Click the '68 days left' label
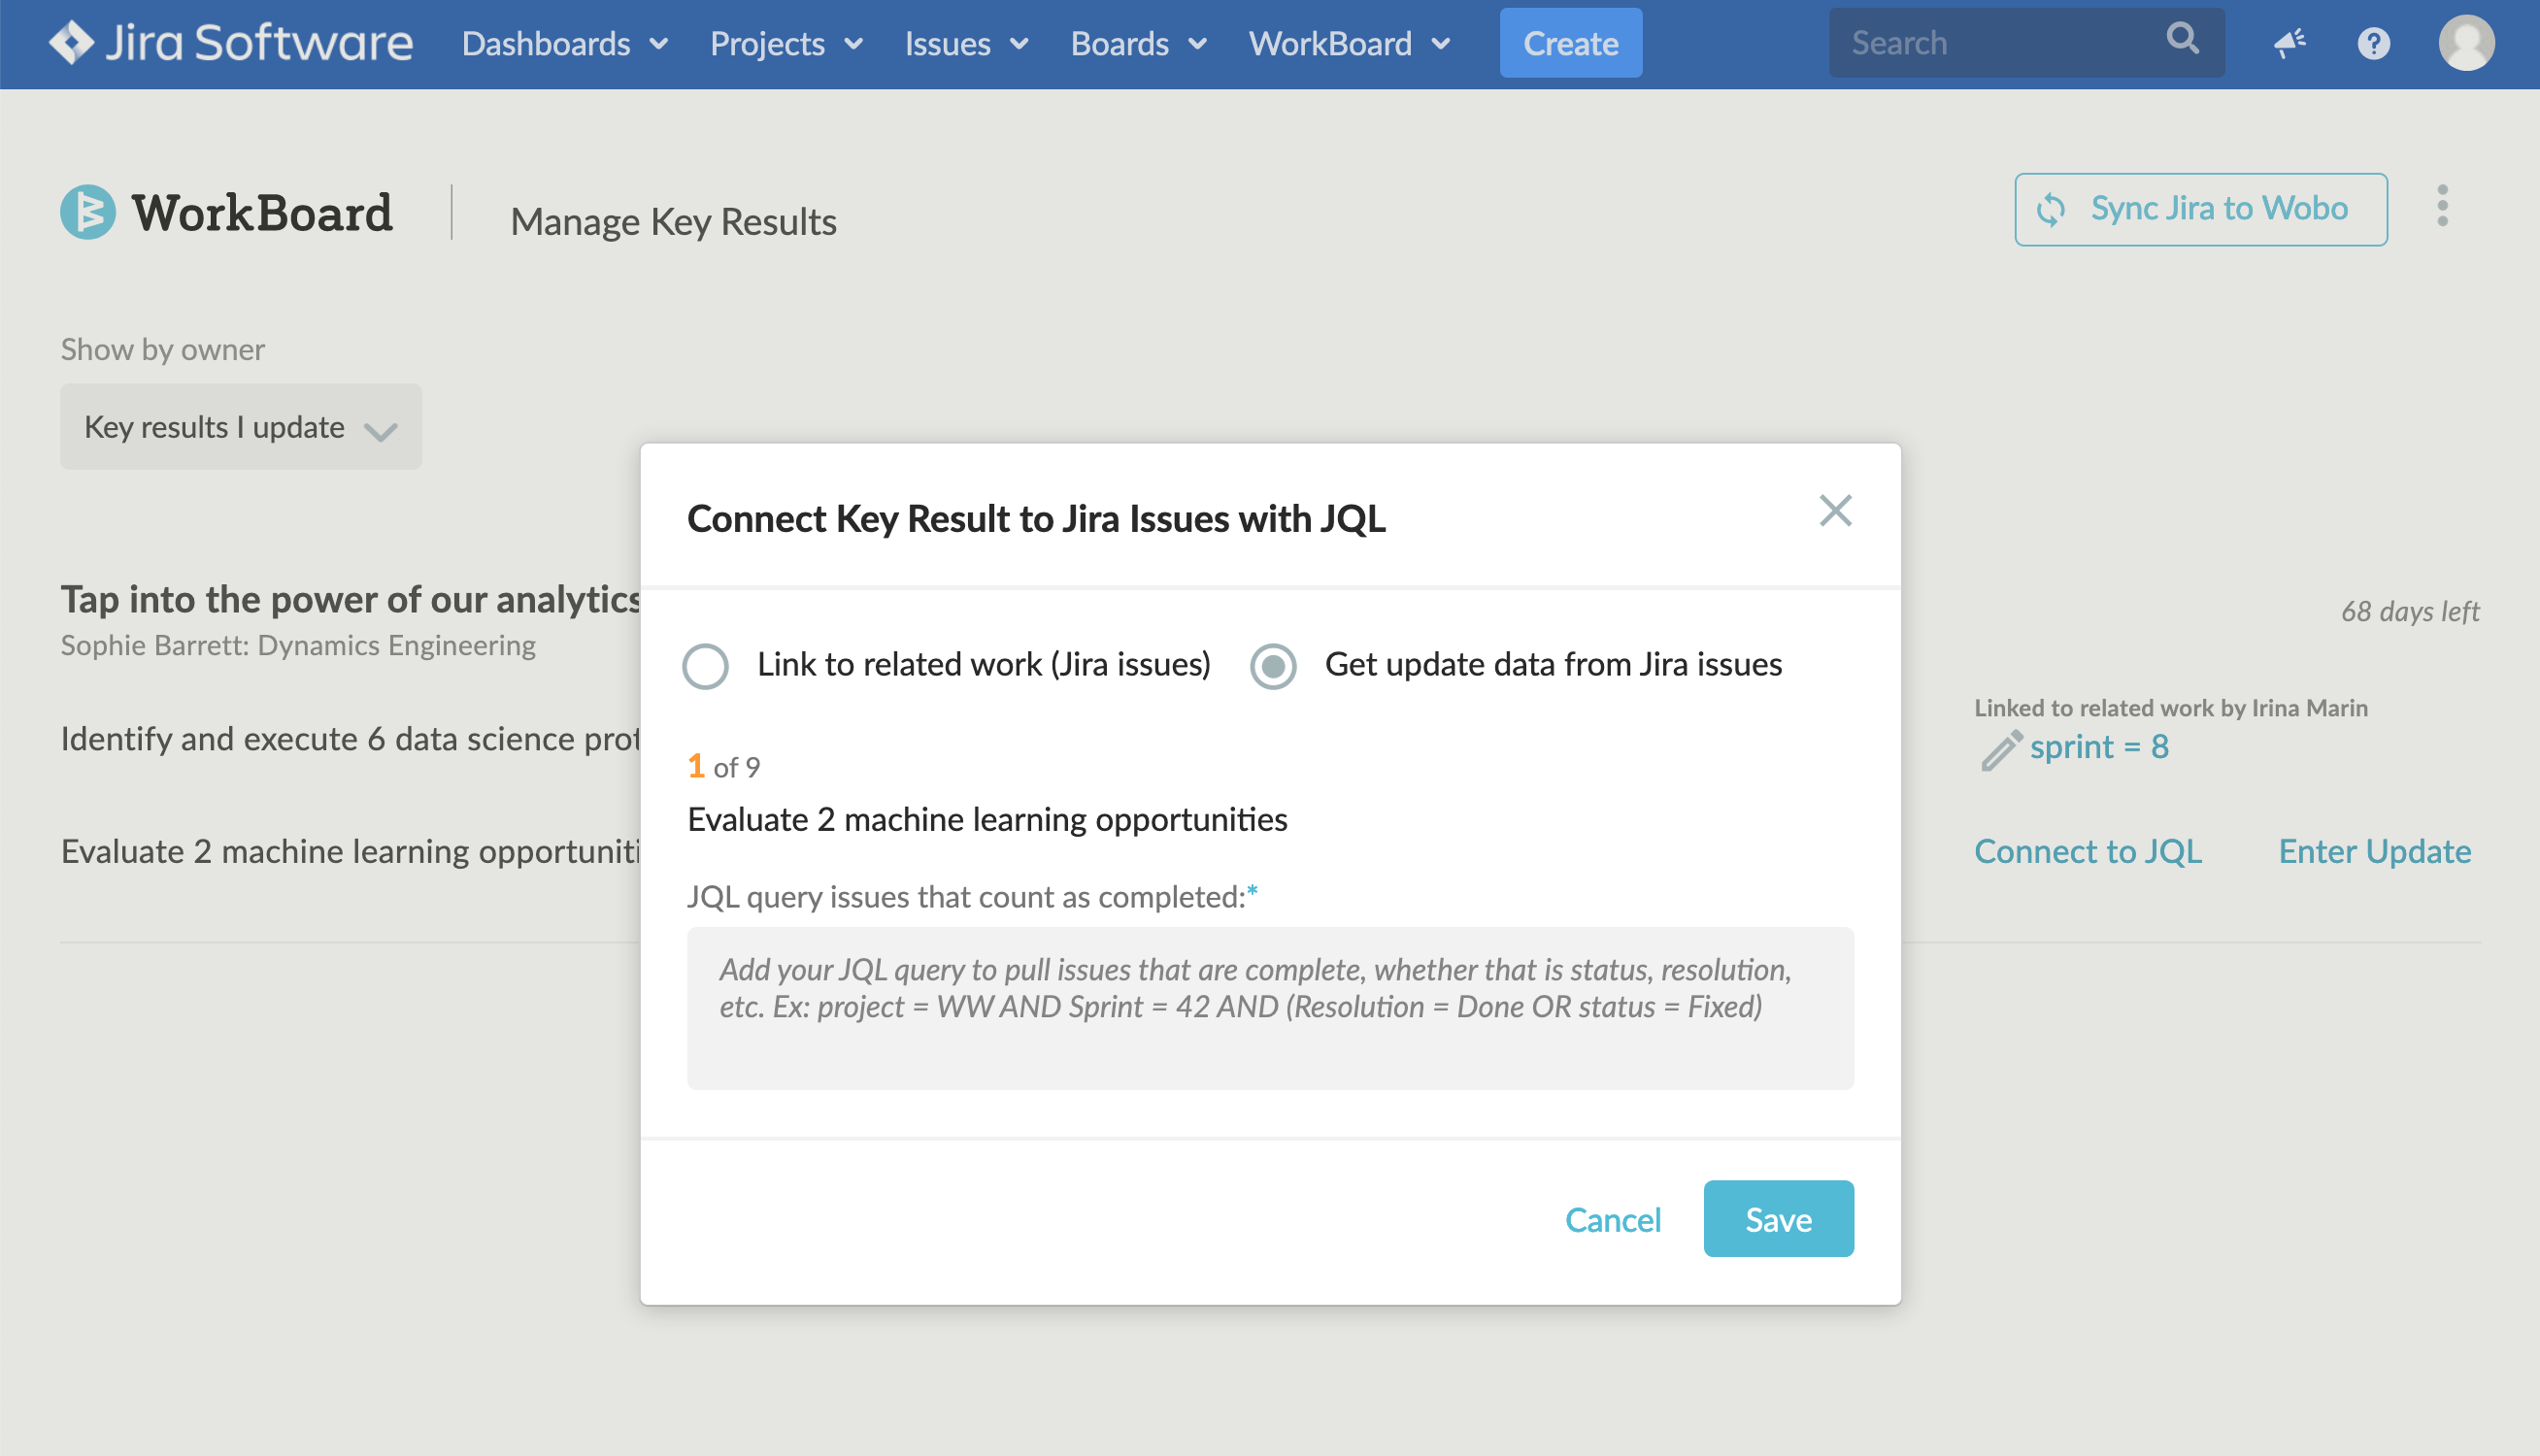This screenshot has width=2540, height=1456. 2410,611
